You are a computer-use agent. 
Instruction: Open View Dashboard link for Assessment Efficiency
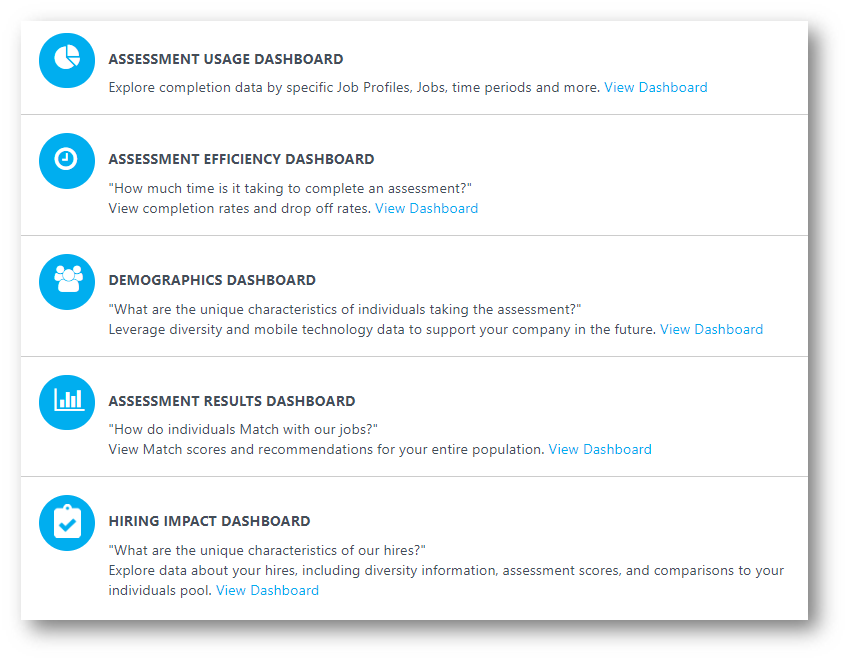(x=426, y=208)
